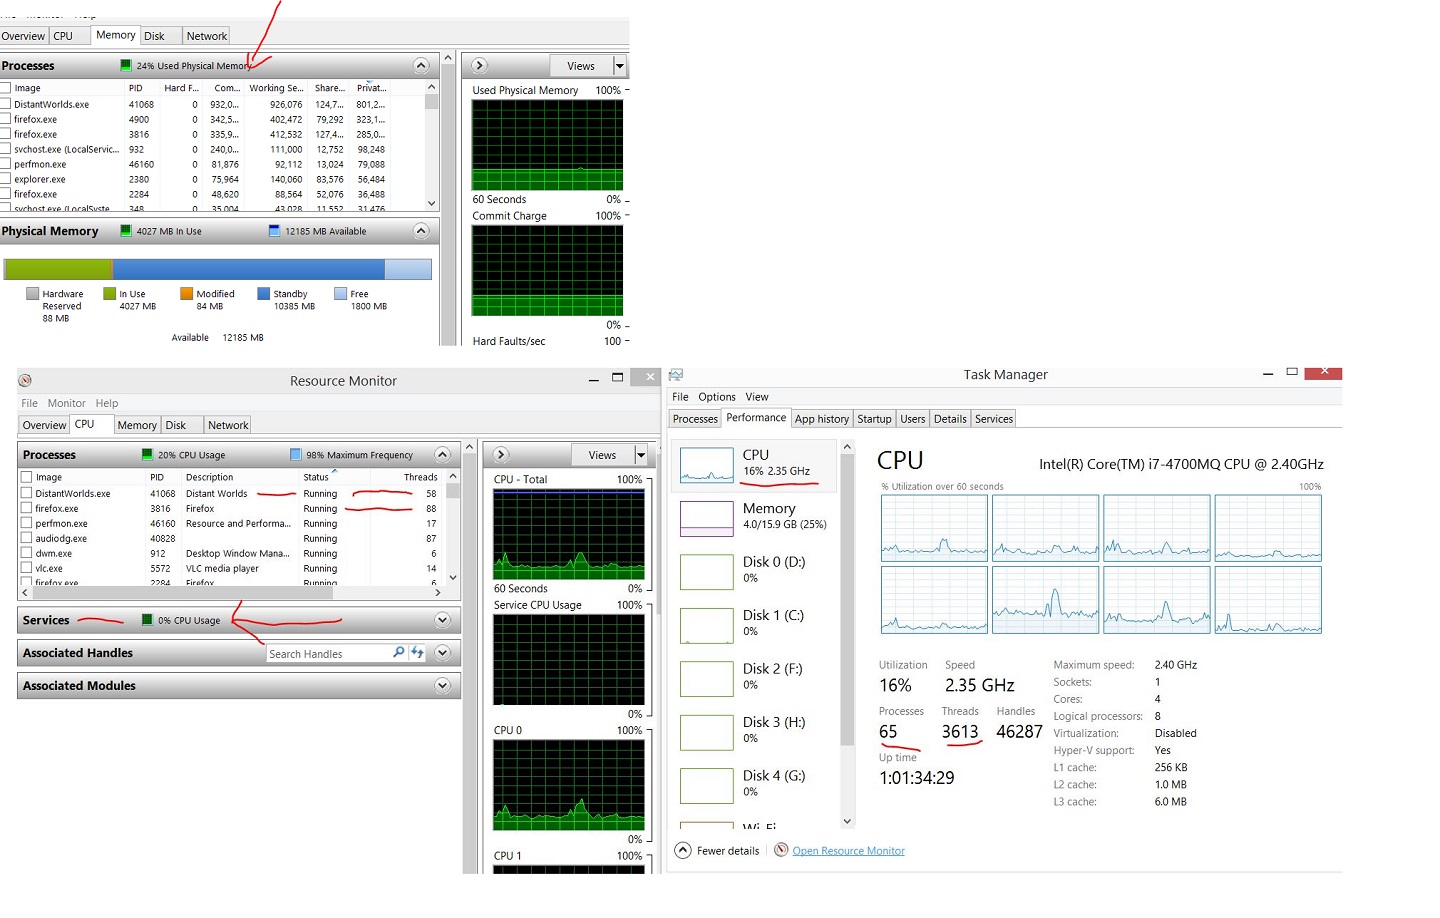Click the blue Standby legend swatch
1440x918 pixels.
(263, 294)
